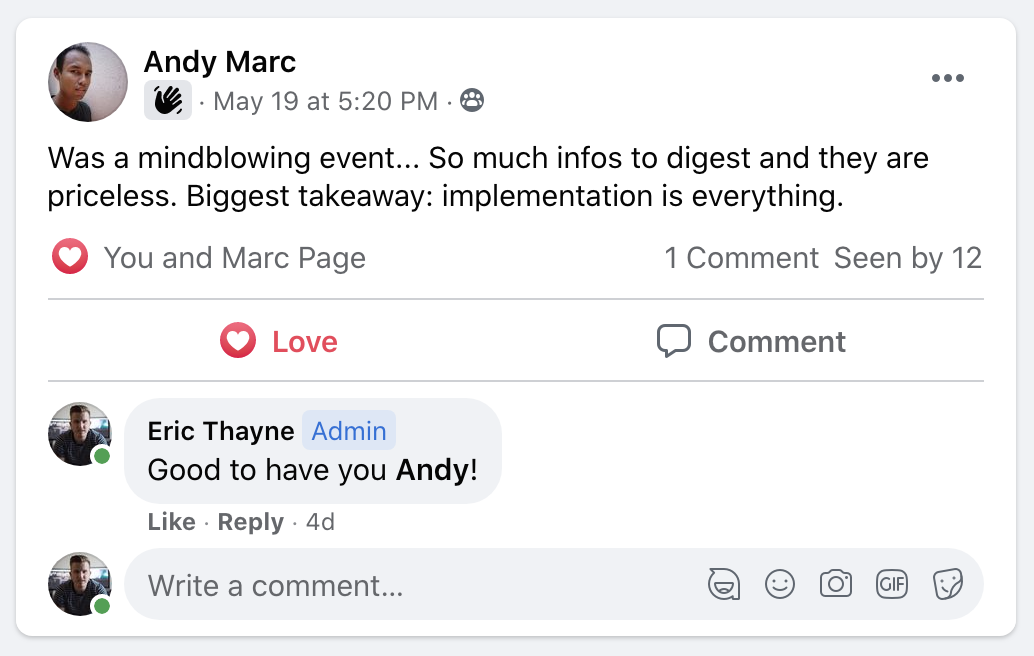Open the GIF picker icon
Viewport: 1034px width, 656px height.
click(x=892, y=584)
